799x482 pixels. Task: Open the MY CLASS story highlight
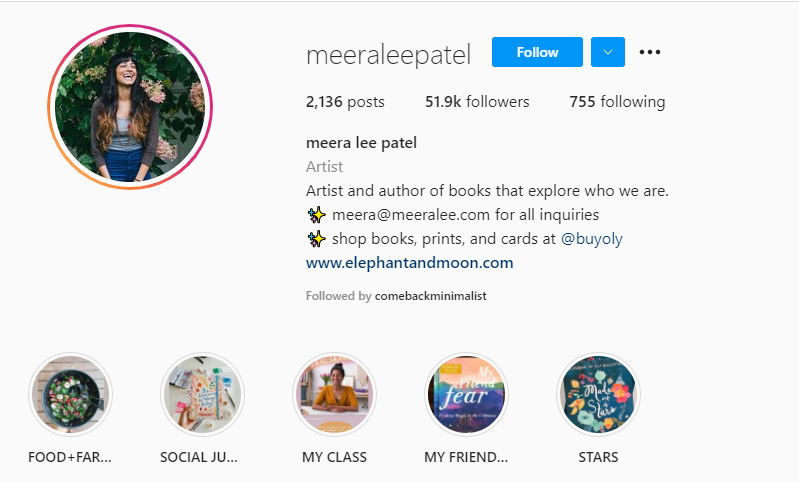click(334, 394)
